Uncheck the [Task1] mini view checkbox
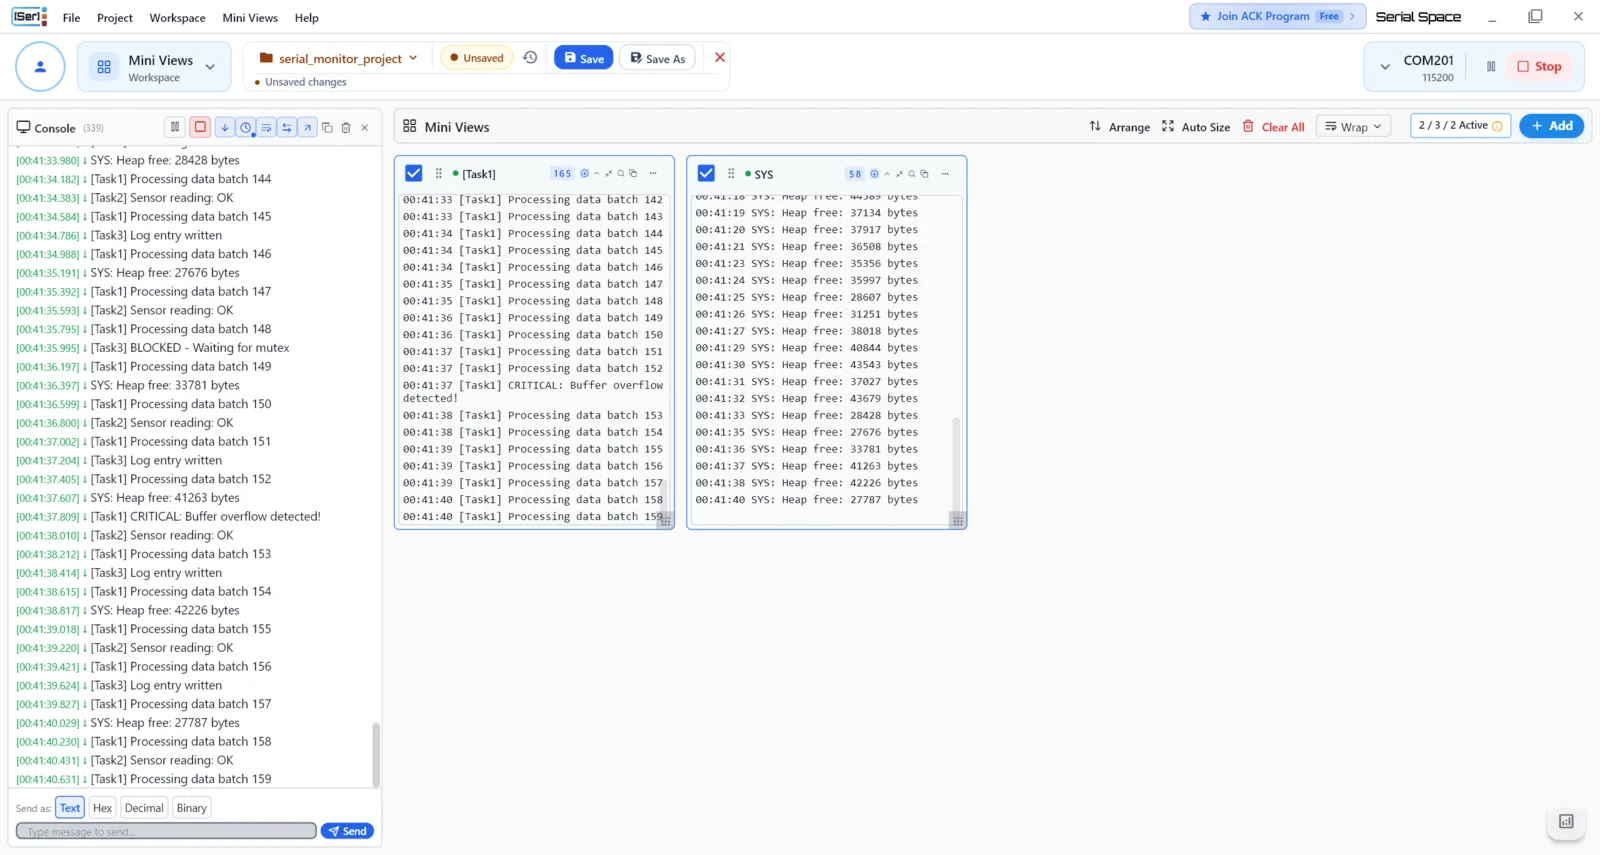This screenshot has width=1600, height=855. click(413, 173)
